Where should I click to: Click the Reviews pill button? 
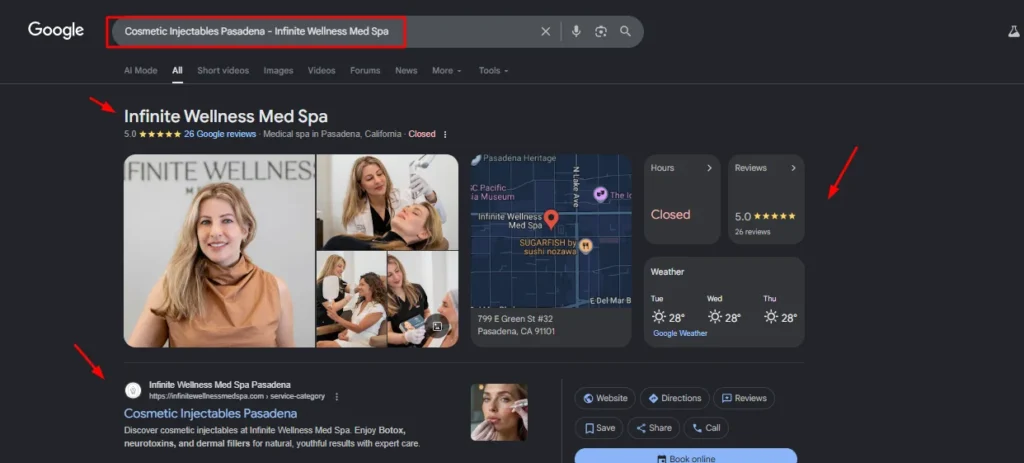[744, 398]
